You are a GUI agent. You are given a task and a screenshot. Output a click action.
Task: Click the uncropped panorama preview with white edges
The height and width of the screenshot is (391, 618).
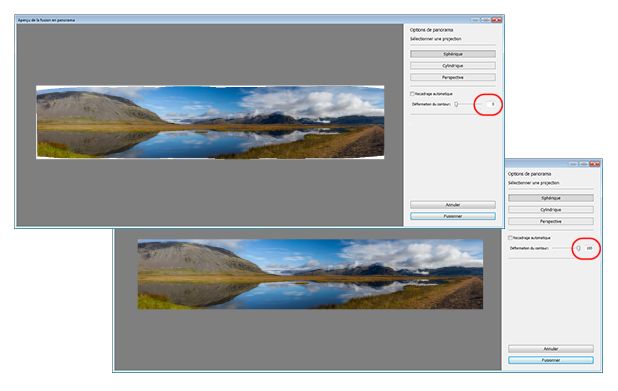[210, 122]
